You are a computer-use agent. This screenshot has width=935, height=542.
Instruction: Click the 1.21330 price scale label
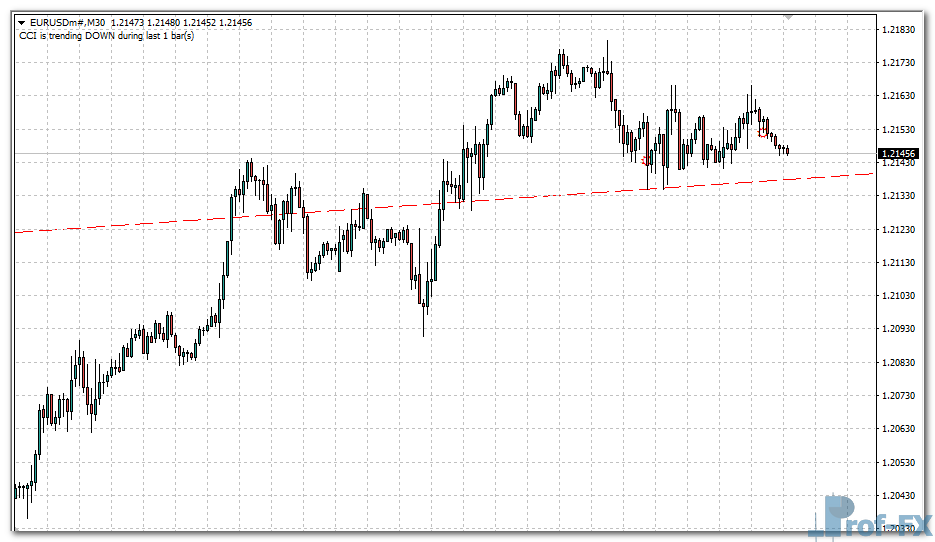pyautogui.click(x=900, y=196)
